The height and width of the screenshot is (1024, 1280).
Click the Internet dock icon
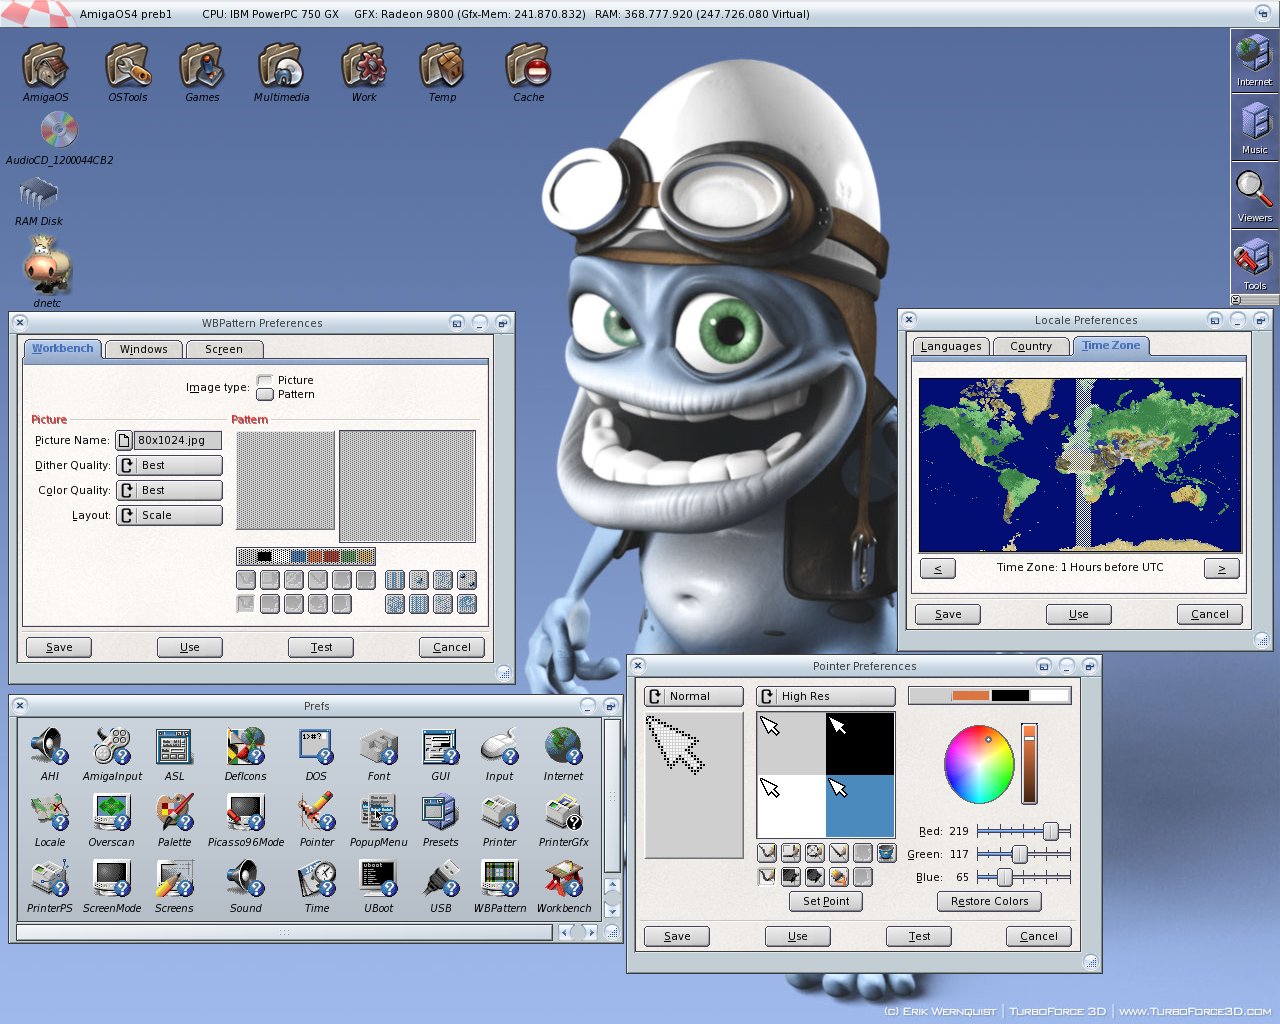(1254, 59)
